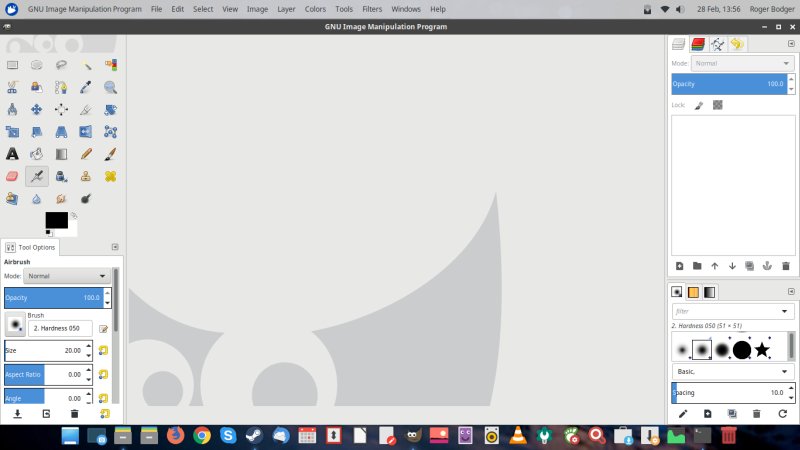The width and height of the screenshot is (800, 450).
Task: Toggle lock alpha channel in Layers panel
Action: [717, 105]
